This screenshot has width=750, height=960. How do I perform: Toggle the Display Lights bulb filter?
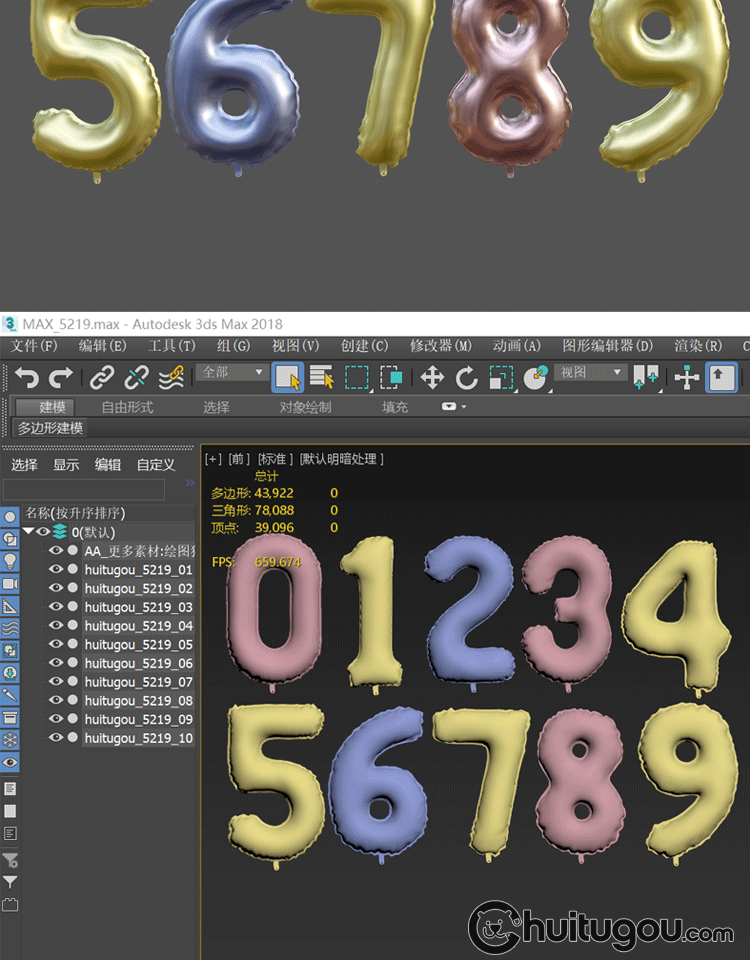[10, 561]
